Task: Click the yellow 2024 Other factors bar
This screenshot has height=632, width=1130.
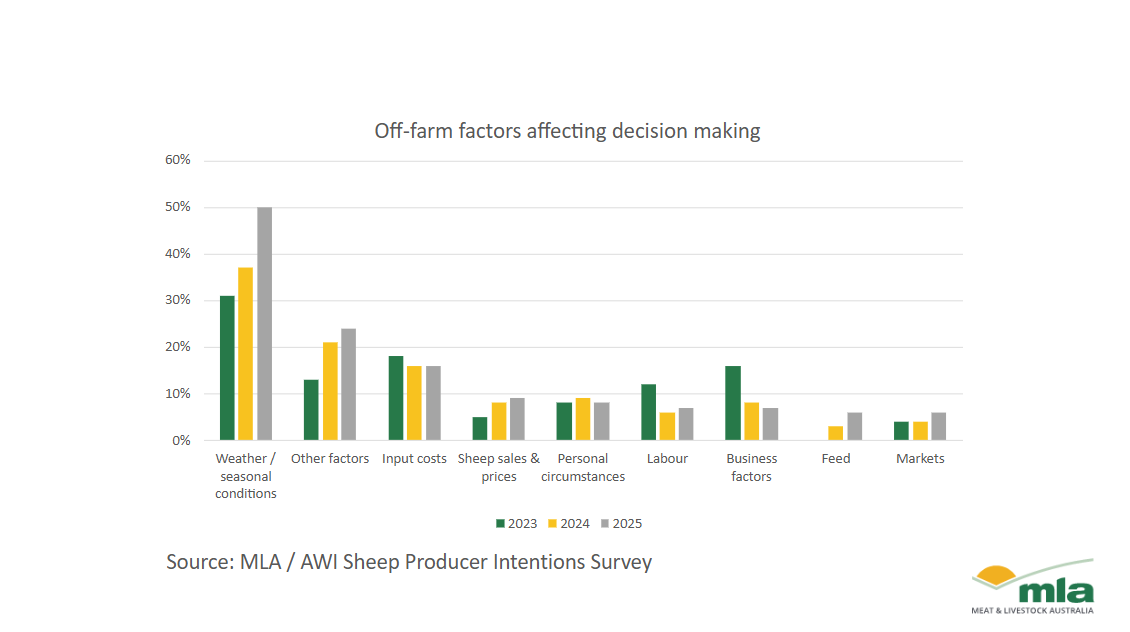Action: [330, 391]
